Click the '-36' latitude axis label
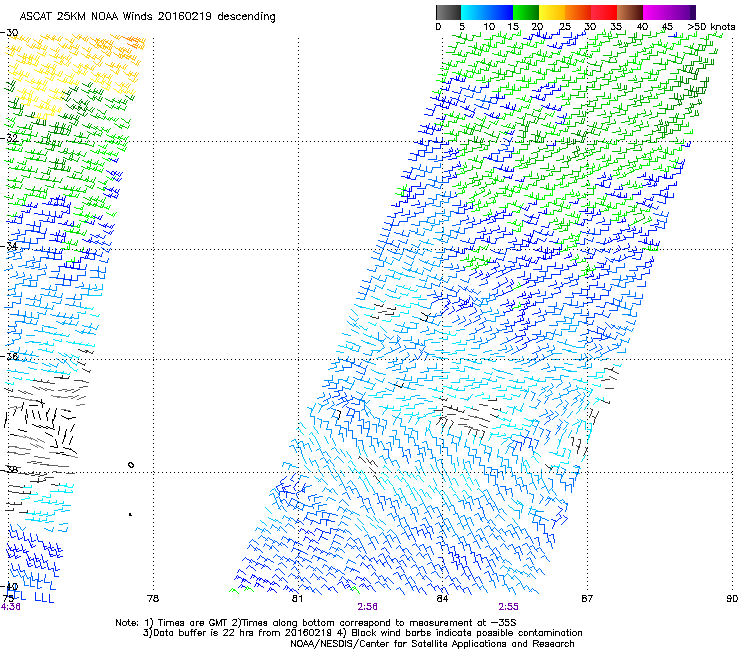The width and height of the screenshot is (740, 650). [9, 356]
